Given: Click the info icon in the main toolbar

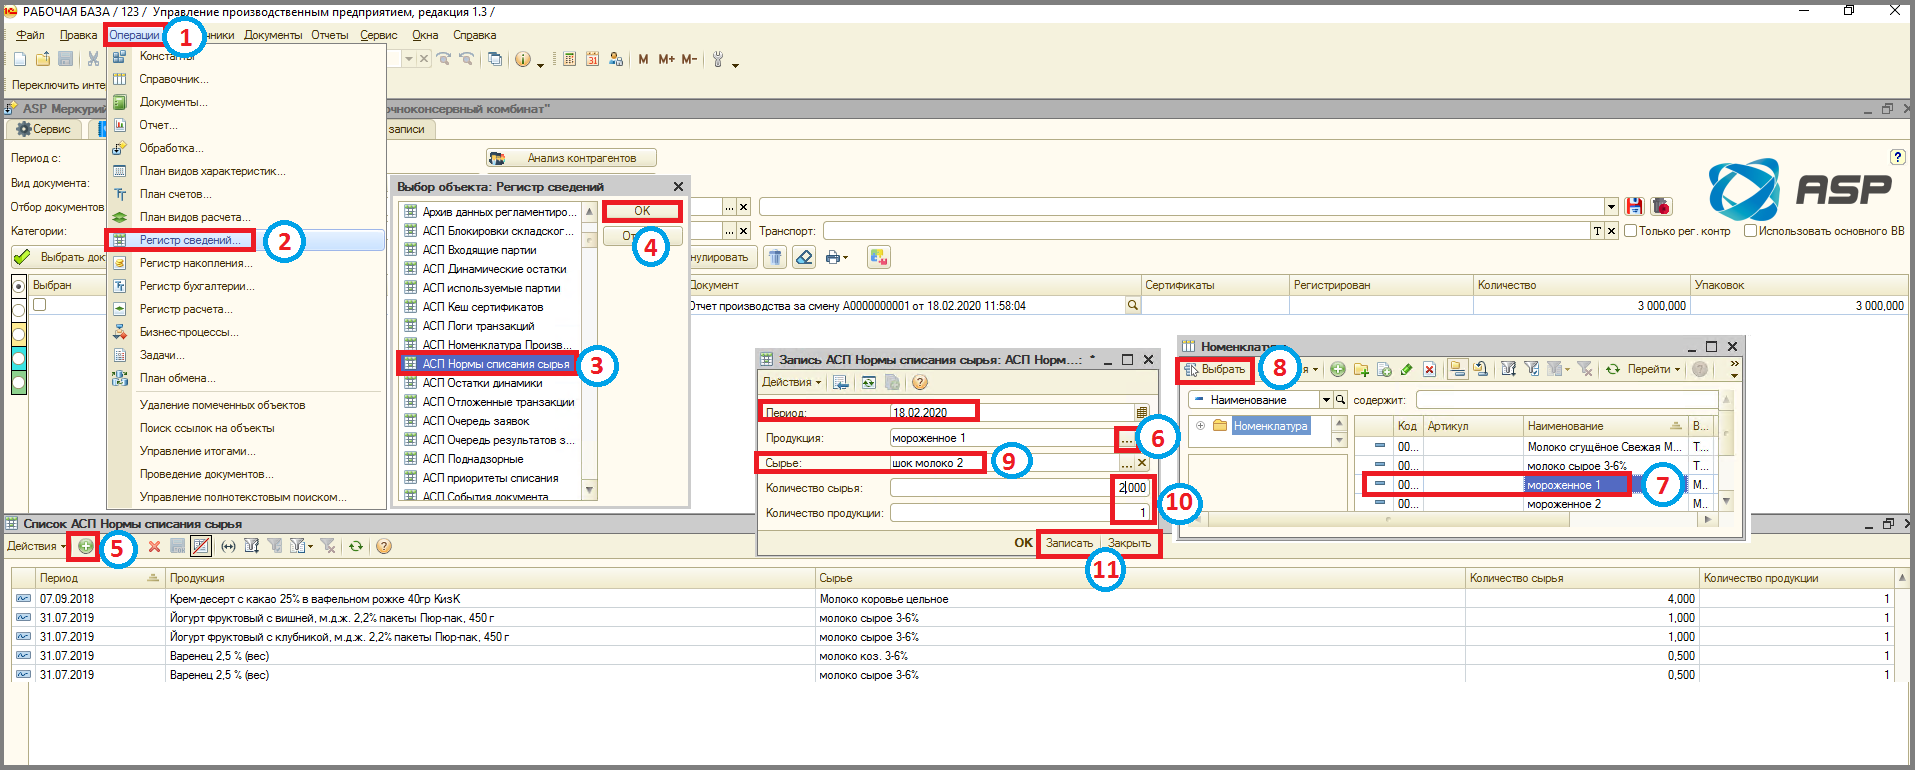Looking at the screenshot, I should tap(522, 59).
